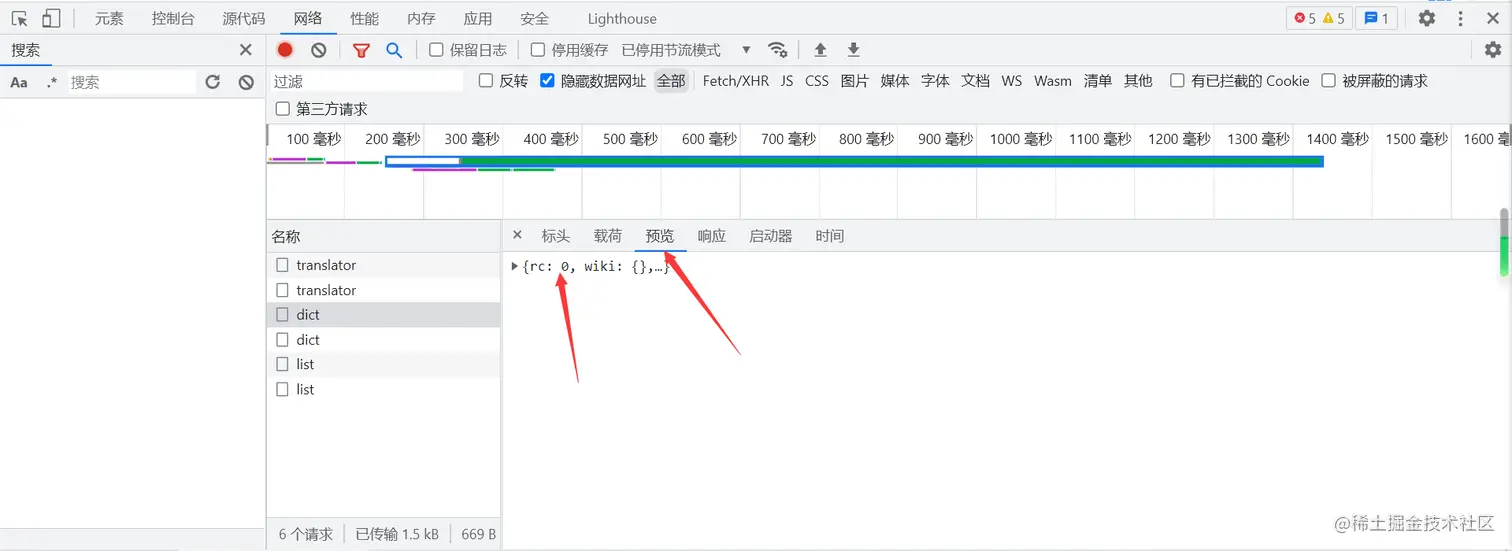
Task: Open network conditions wifi icon
Action: click(777, 50)
